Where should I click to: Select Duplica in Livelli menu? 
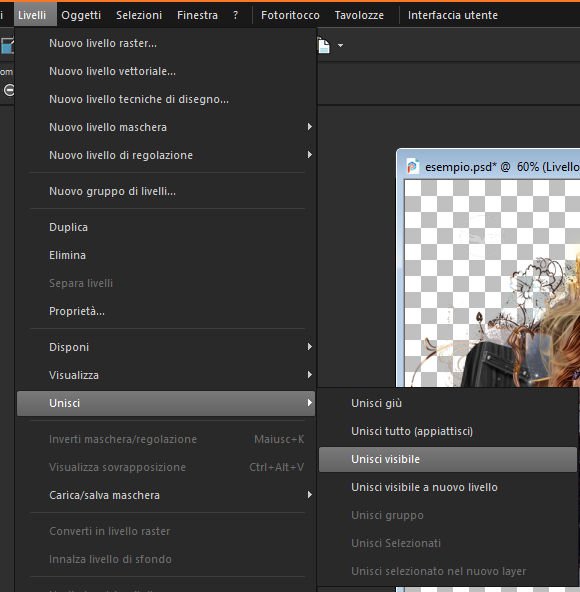166,227
